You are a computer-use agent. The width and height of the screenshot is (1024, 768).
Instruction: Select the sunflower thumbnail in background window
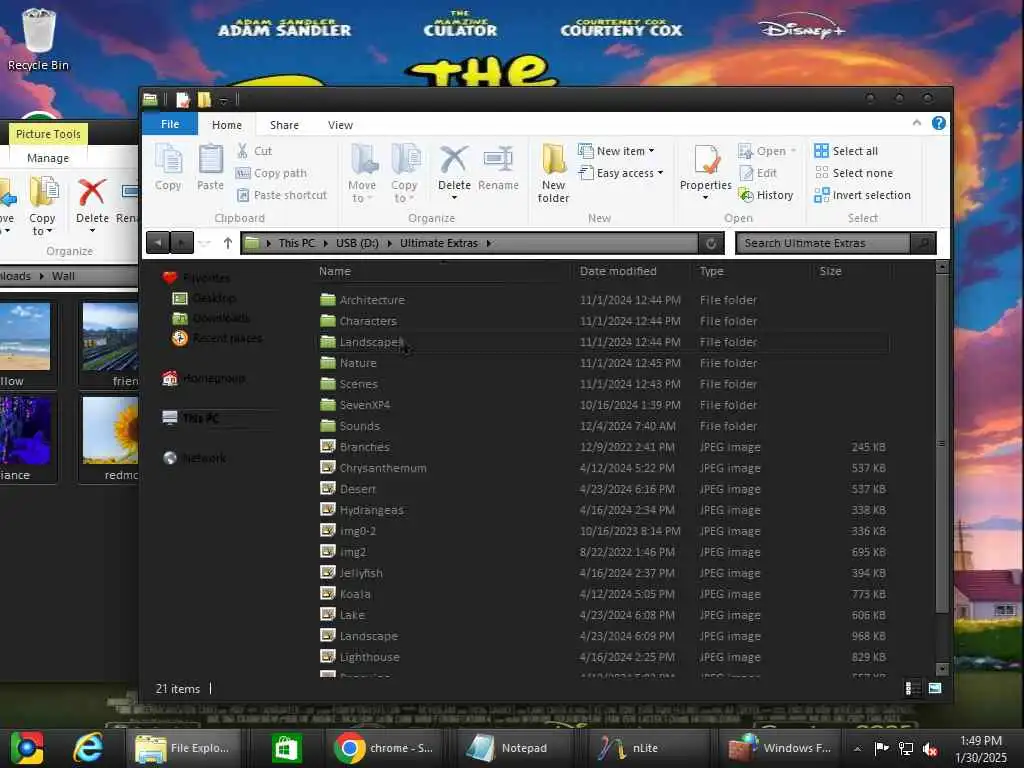[x=110, y=430]
